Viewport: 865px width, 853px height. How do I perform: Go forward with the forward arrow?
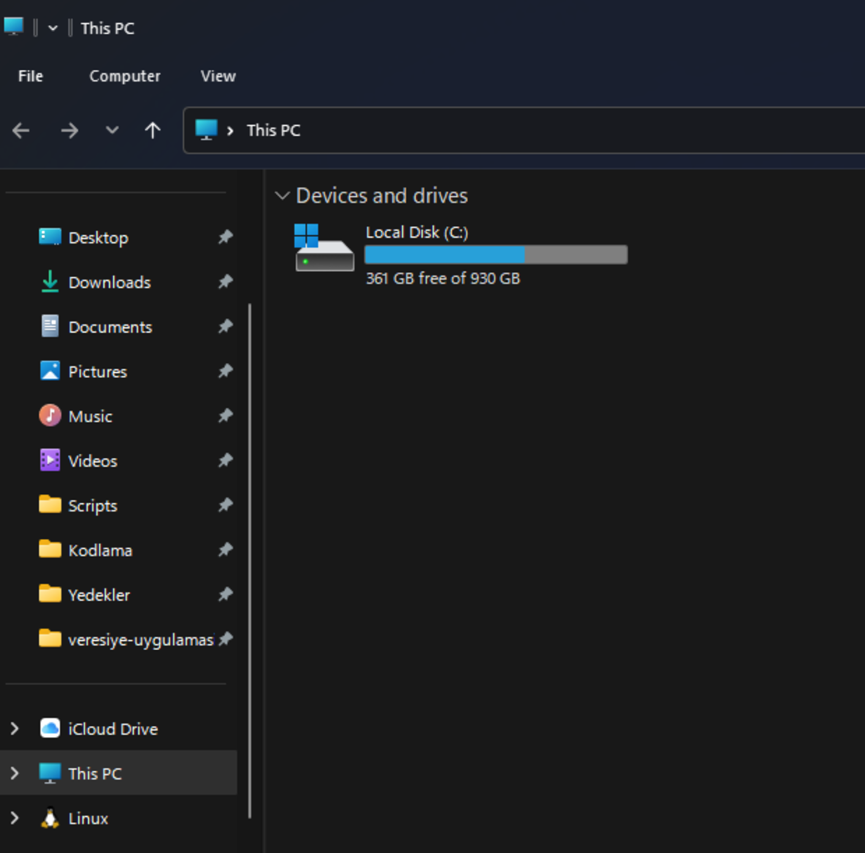(x=70, y=131)
